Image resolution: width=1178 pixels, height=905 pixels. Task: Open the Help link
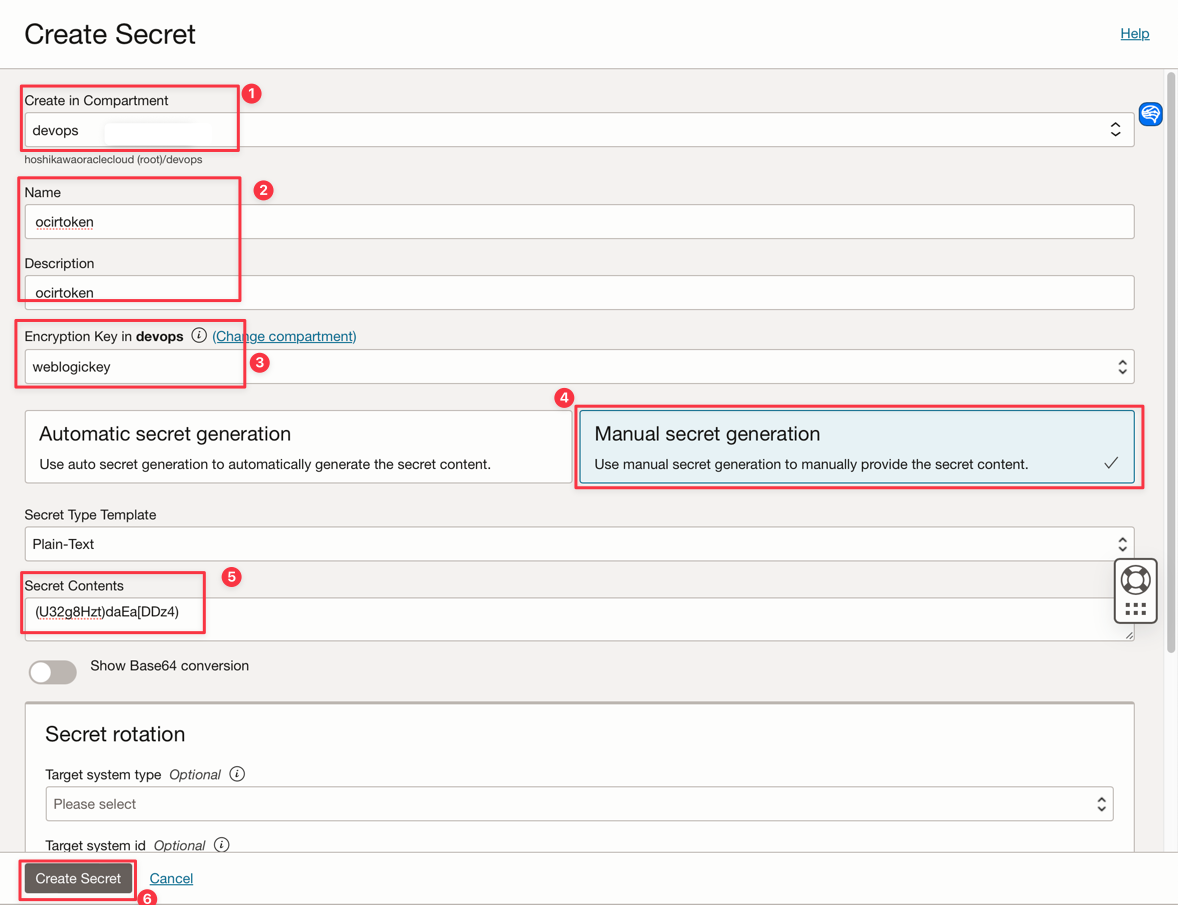[x=1134, y=33]
